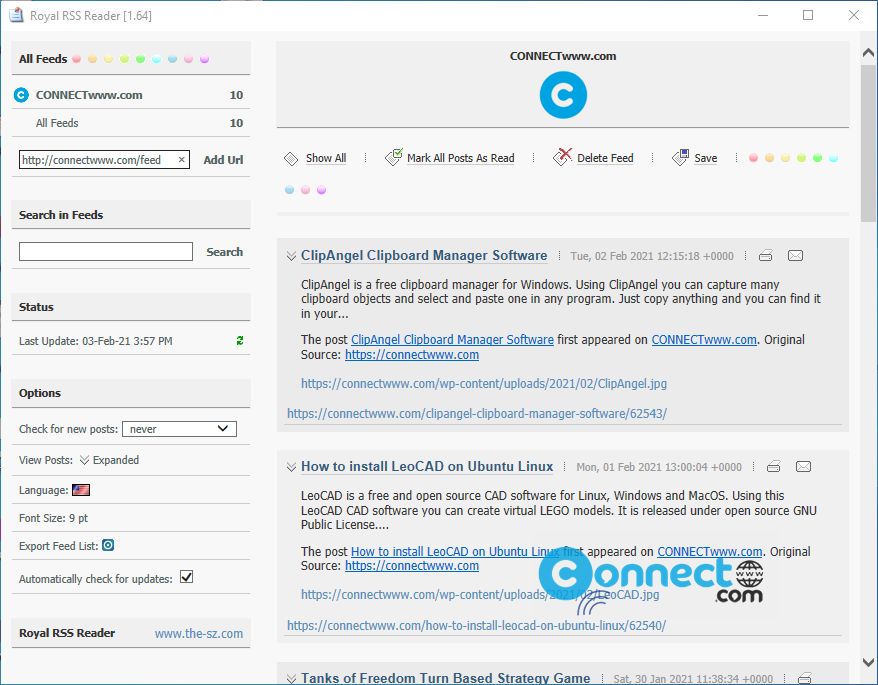Click the Save label in feed toolbar
The image size is (878, 685).
(706, 158)
